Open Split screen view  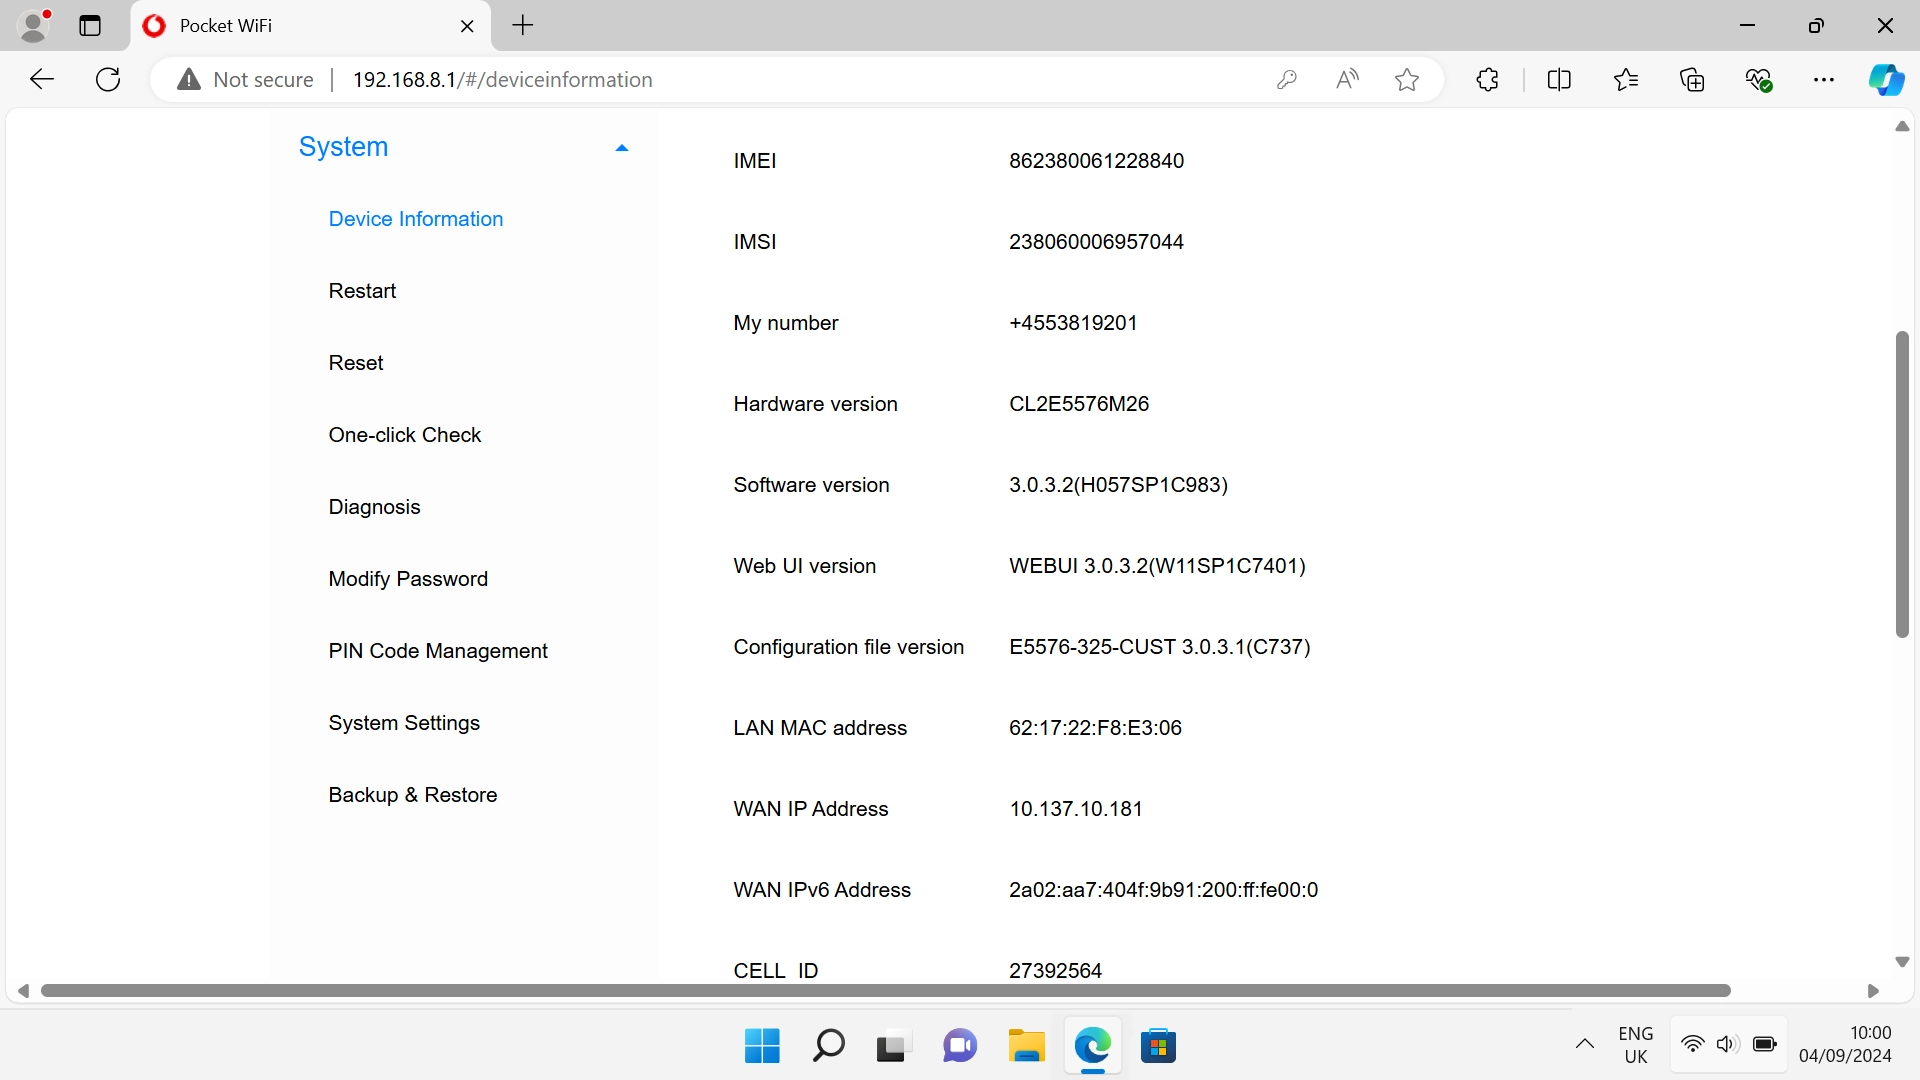(1560, 79)
